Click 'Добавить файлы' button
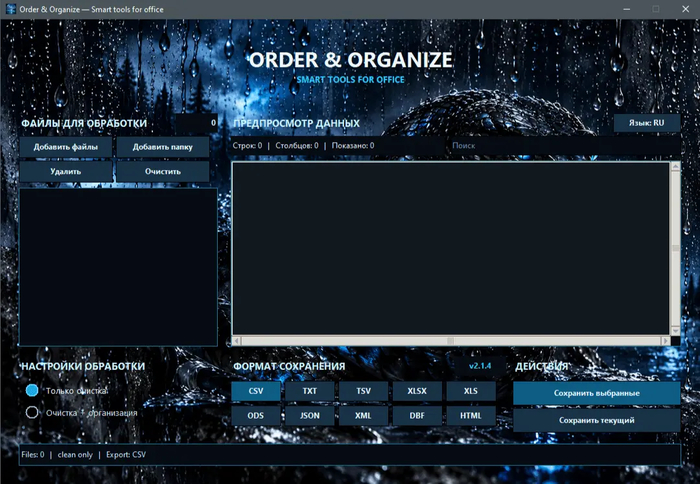The image size is (700, 484). point(66,147)
